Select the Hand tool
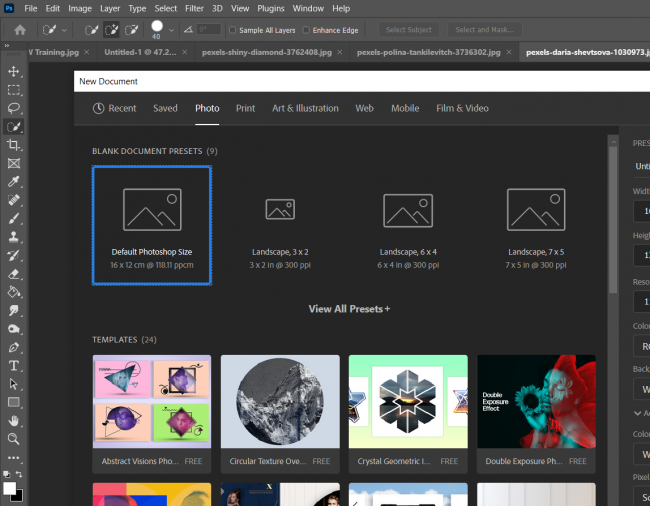Image resolution: width=650 pixels, height=506 pixels. pyautogui.click(x=14, y=421)
